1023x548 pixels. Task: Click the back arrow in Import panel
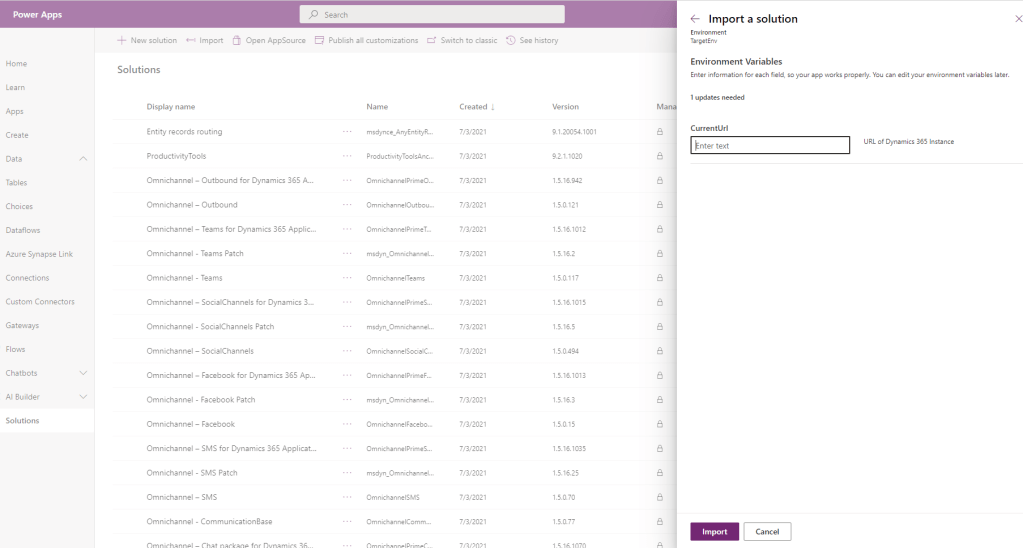(695, 19)
